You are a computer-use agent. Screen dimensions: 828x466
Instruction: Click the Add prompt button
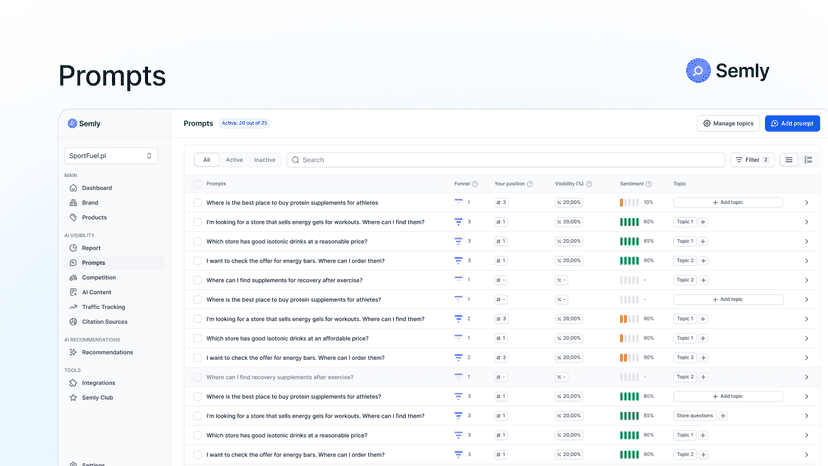point(792,124)
